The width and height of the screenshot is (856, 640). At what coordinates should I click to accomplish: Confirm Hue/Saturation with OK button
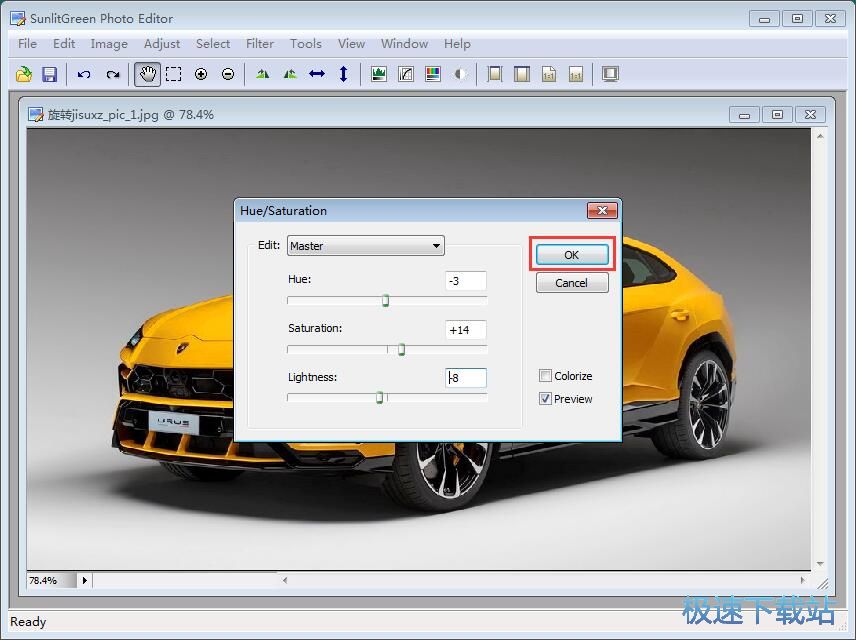tap(572, 254)
